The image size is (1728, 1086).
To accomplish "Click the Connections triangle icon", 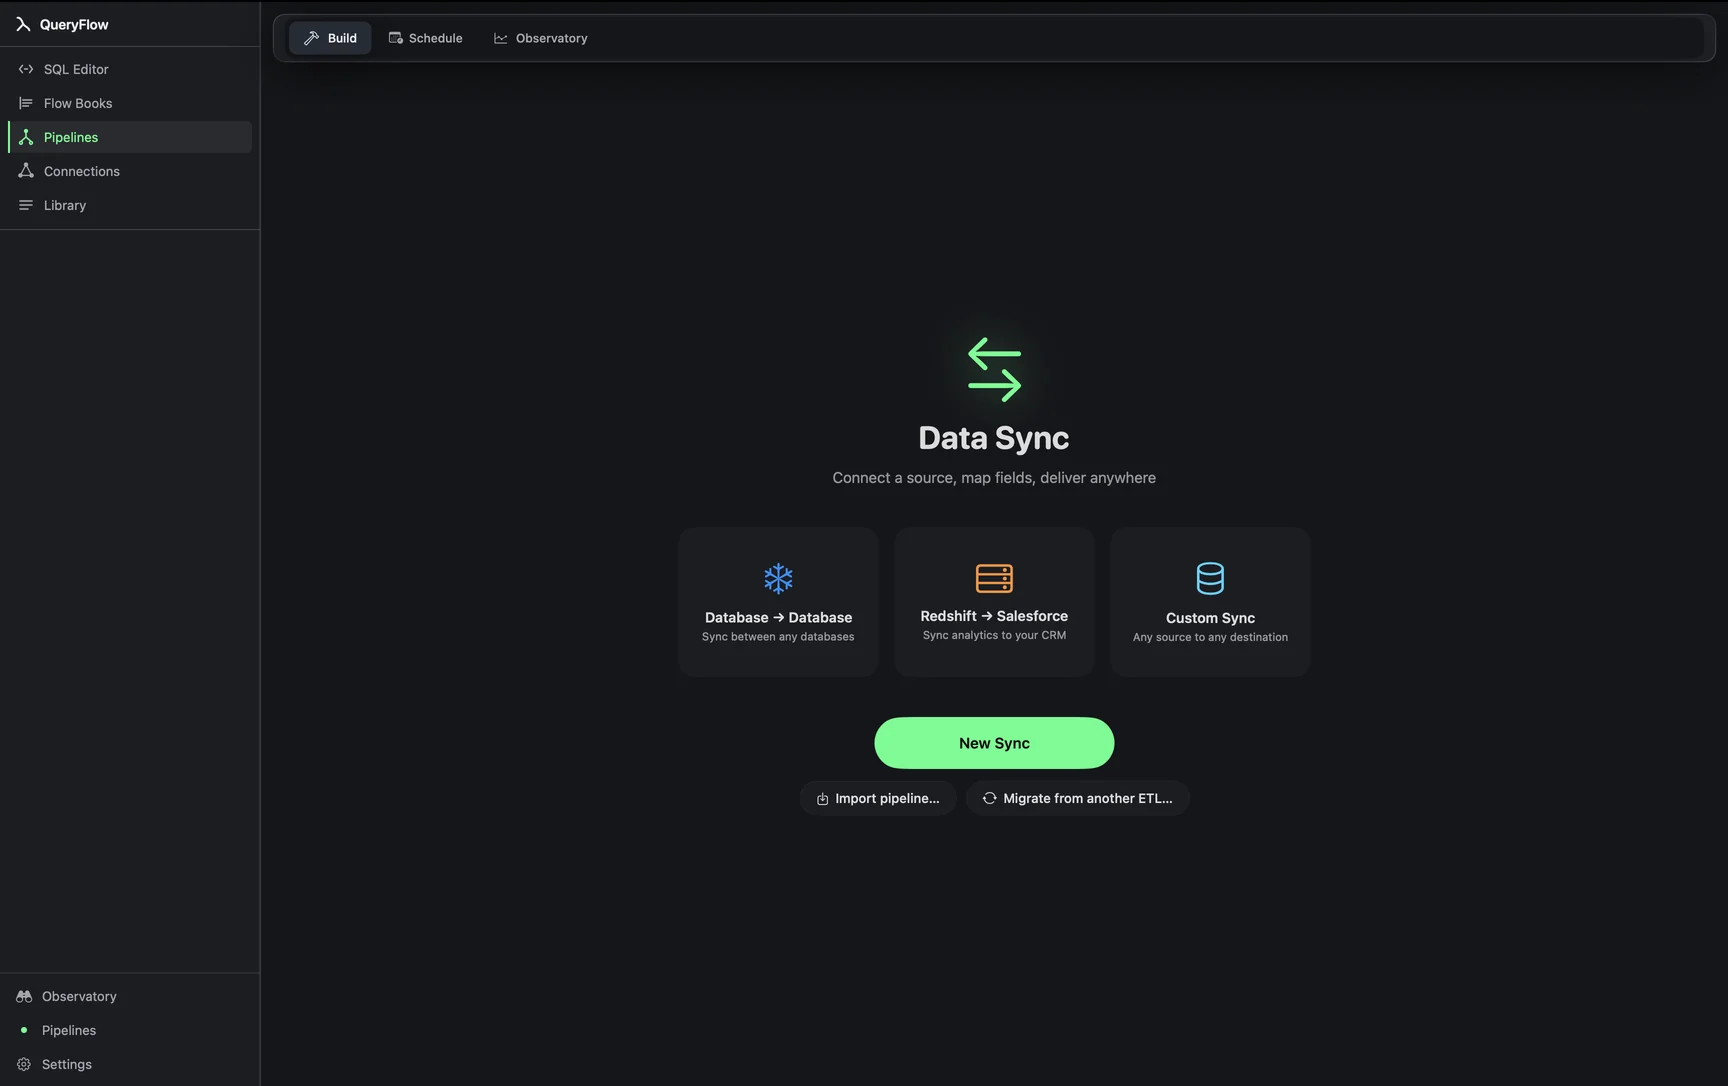I will tap(26, 171).
